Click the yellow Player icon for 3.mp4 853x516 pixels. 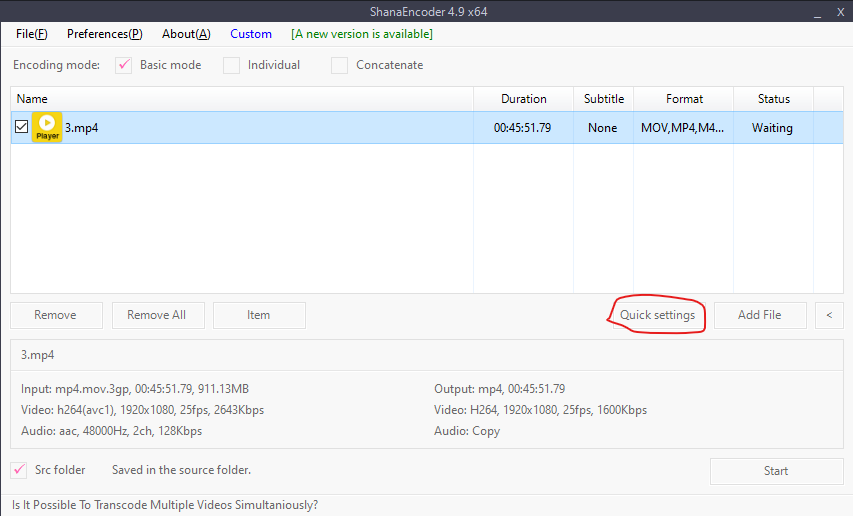(x=47, y=127)
